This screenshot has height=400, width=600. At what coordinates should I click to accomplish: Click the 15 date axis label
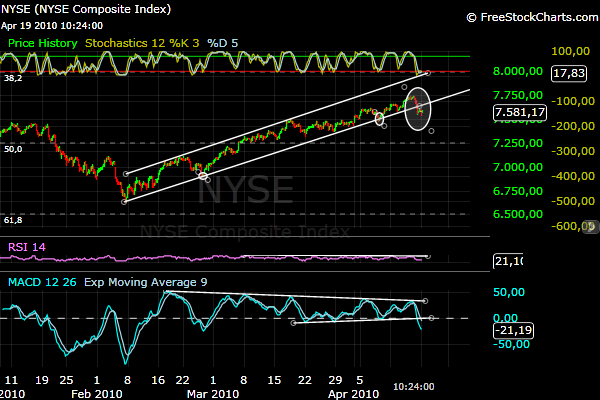coord(274,380)
